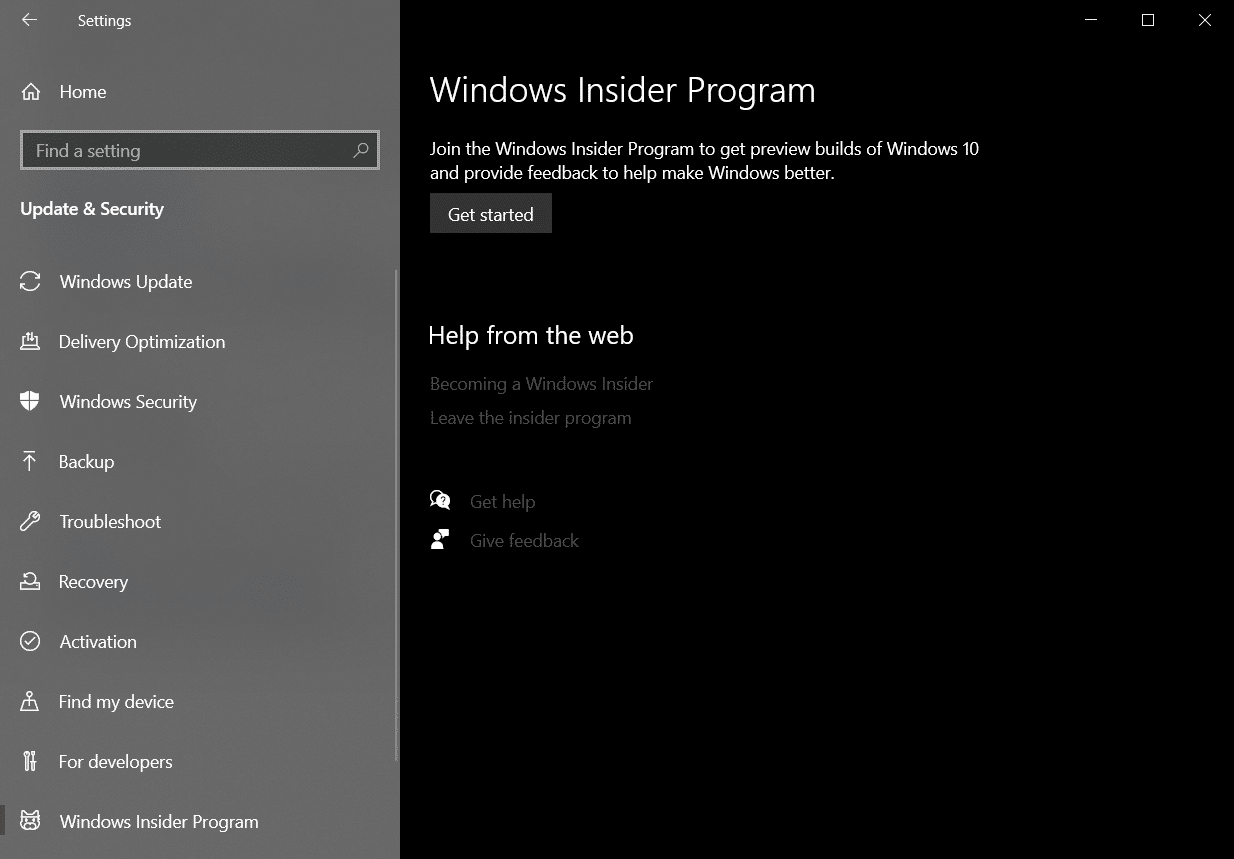Click the Windows Update refresh icon
1234x859 pixels.
30,282
